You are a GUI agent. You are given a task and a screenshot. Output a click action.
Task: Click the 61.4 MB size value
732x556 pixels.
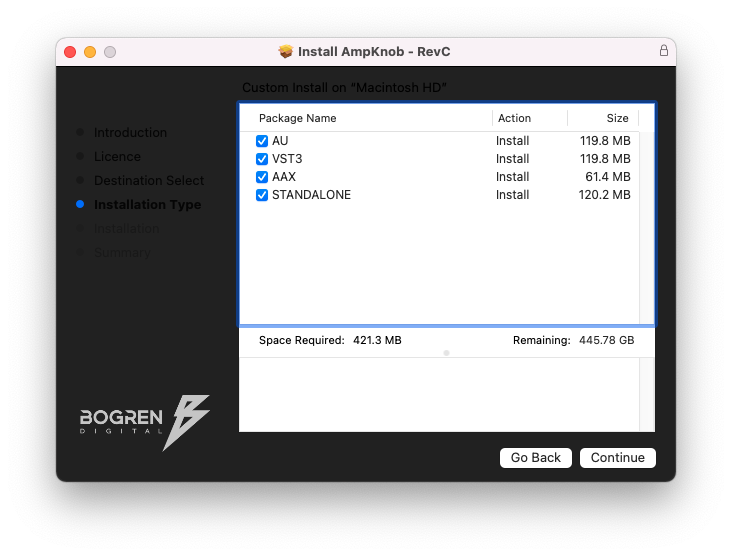pos(608,177)
